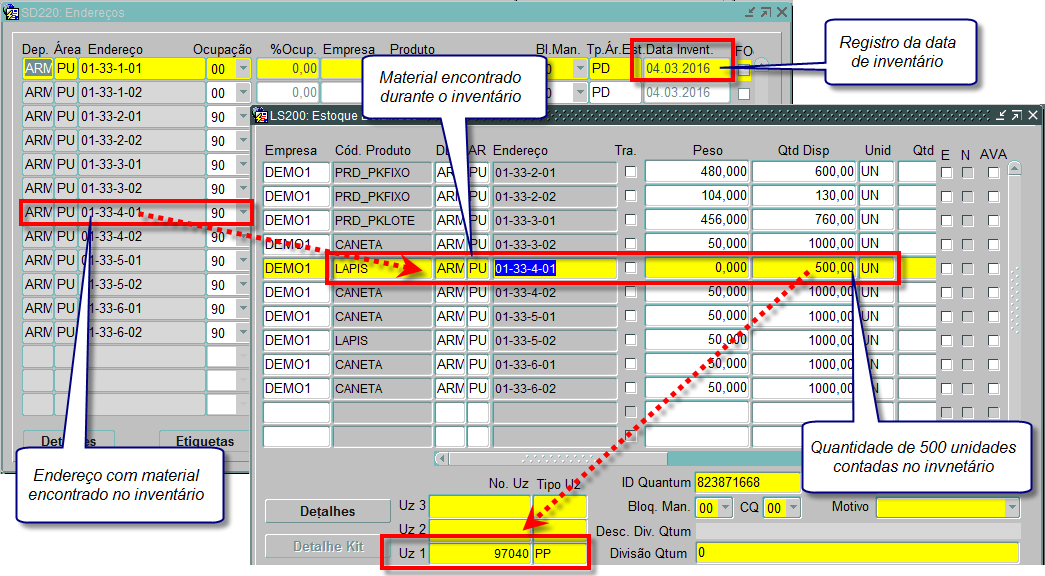
Task: Click Tp.Ár.Est. value PD for 01-33-1-02
Action: coord(615,92)
